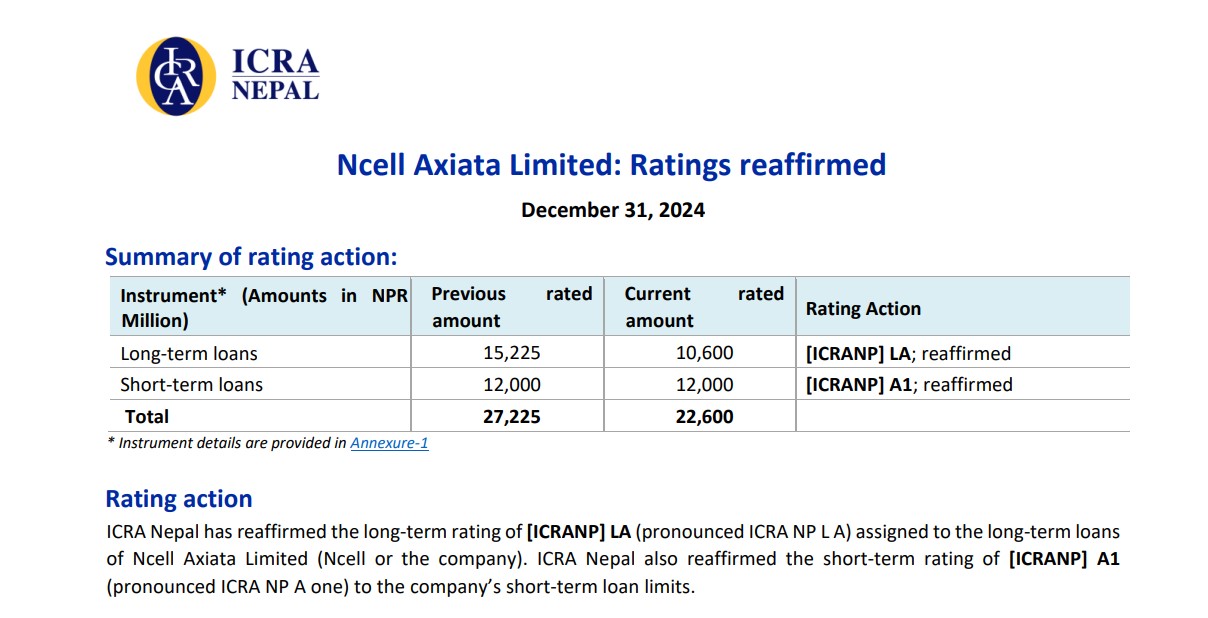Image resolution: width=1208 pixels, height=618 pixels.
Task: Click the Total row label
Action: [x=147, y=417]
